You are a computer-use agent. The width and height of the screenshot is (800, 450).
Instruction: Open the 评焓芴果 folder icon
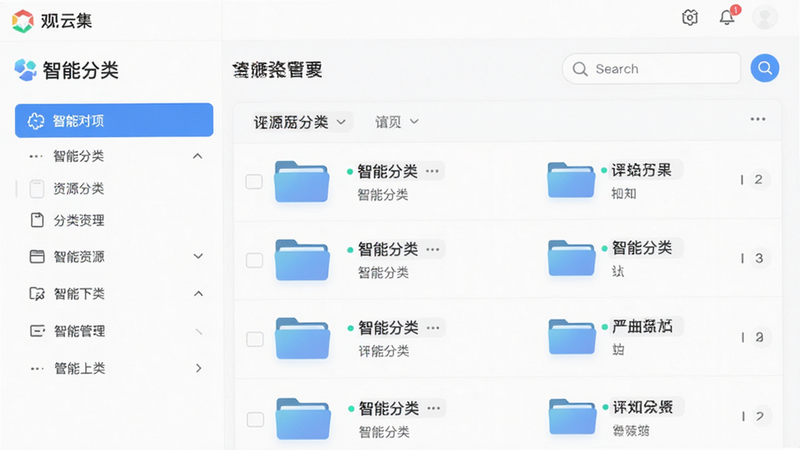[x=571, y=180]
